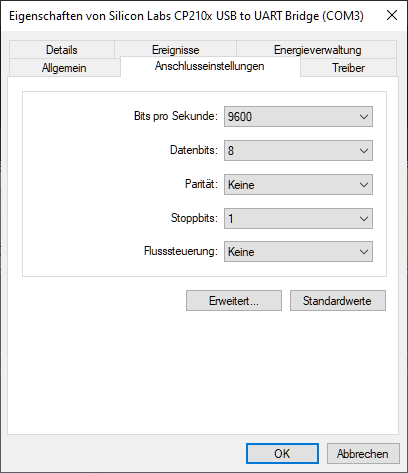The width and height of the screenshot is (408, 473).
Task: Click the dialog title bar text
Action: (186, 16)
